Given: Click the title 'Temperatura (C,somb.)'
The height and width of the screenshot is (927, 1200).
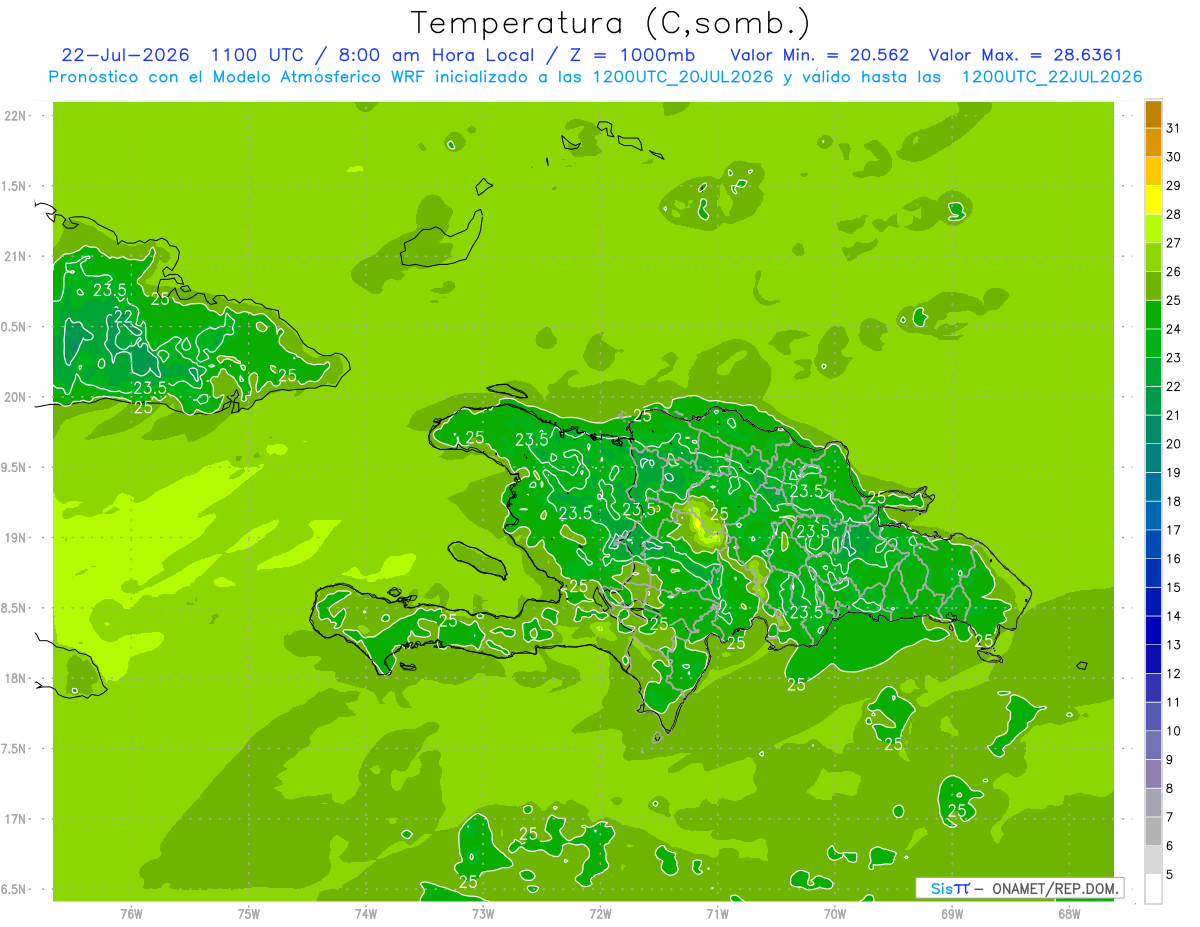Looking at the screenshot, I should (x=610, y=23).
